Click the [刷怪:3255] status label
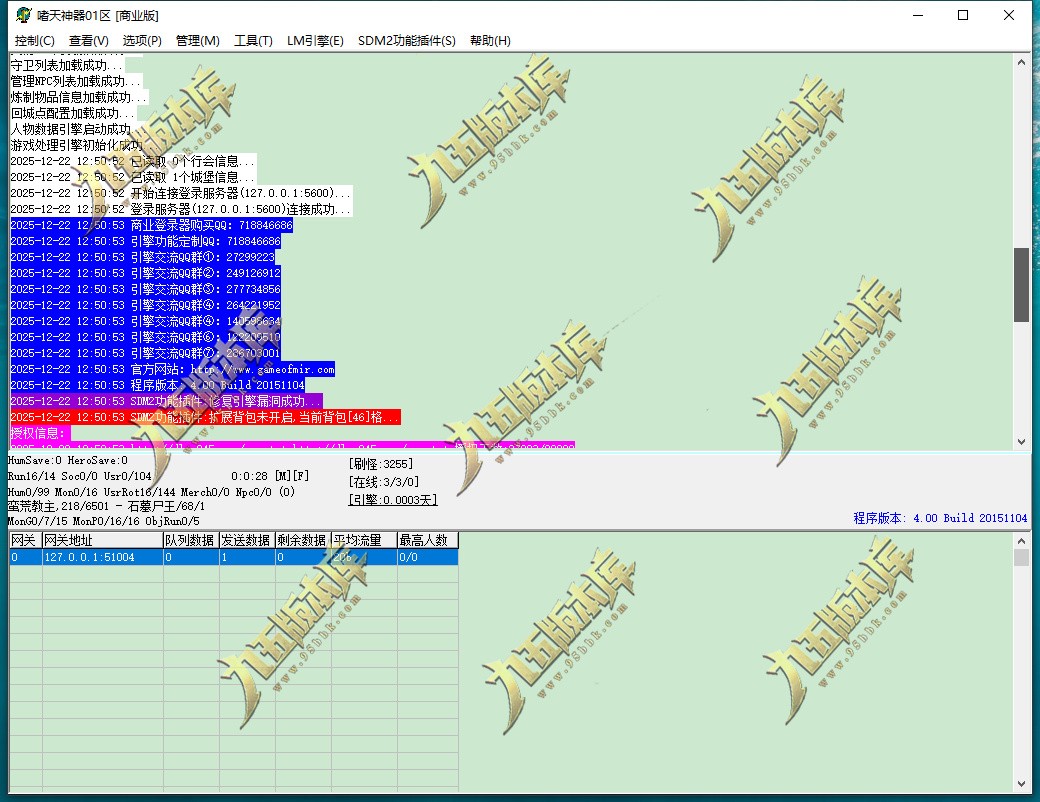The image size is (1040, 802). pos(381,464)
